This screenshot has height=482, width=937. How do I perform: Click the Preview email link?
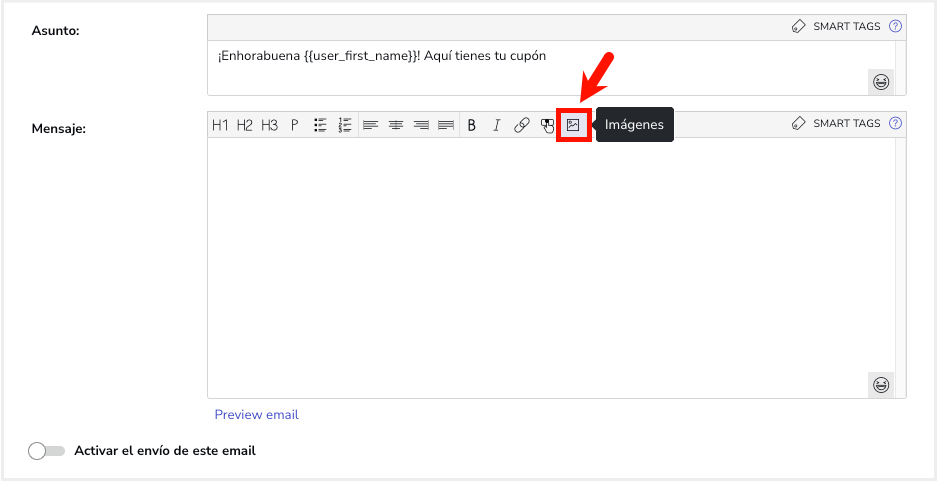click(256, 415)
